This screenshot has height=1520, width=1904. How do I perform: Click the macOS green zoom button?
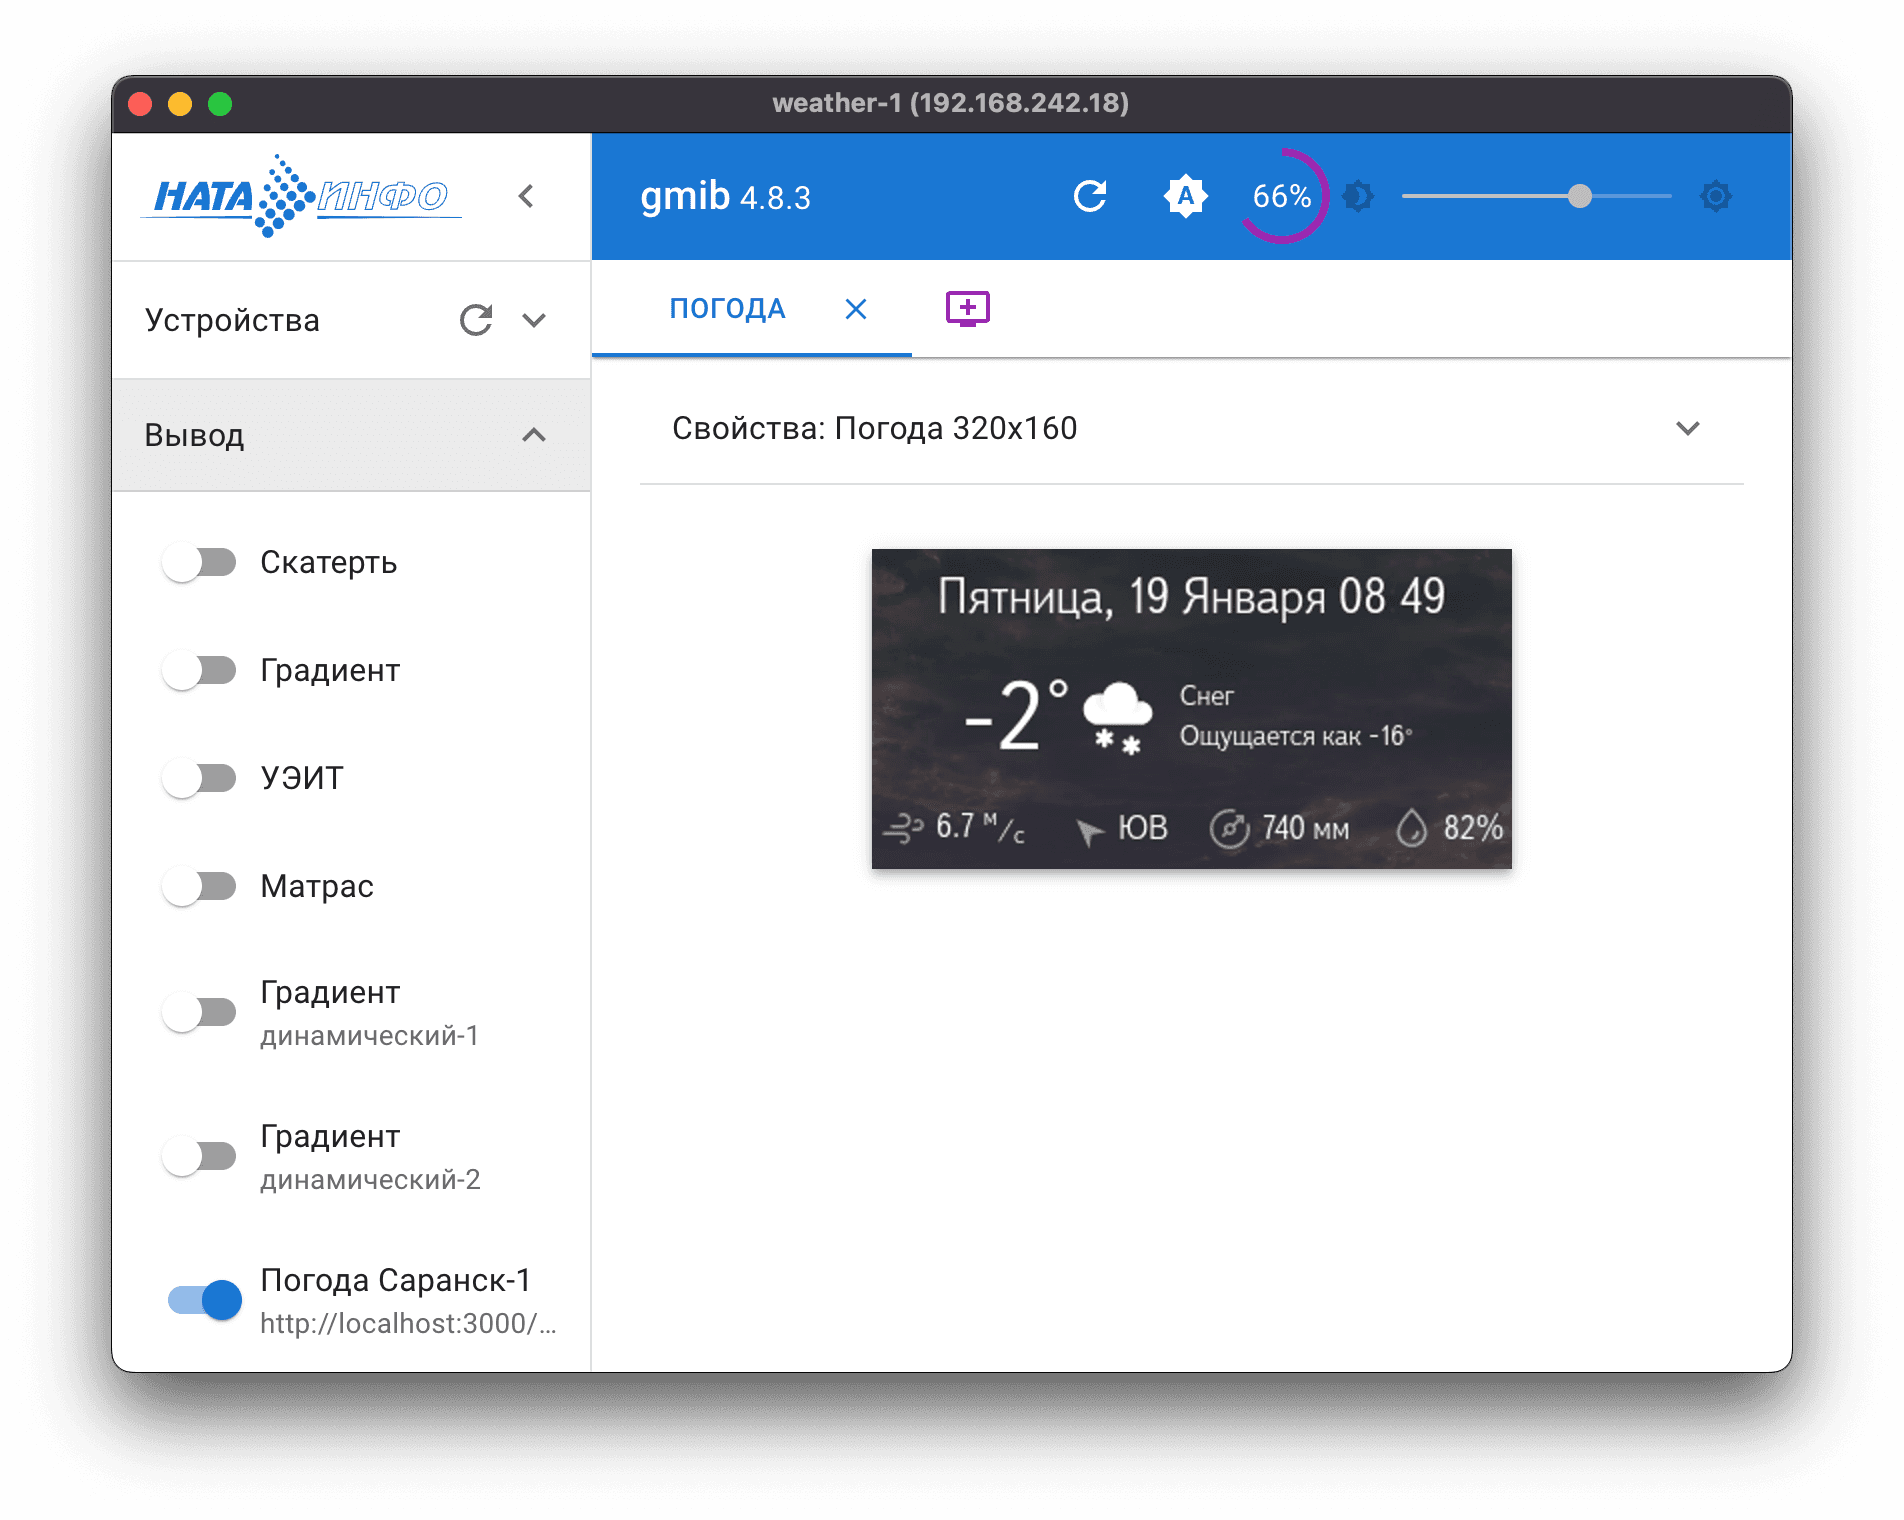click(220, 104)
